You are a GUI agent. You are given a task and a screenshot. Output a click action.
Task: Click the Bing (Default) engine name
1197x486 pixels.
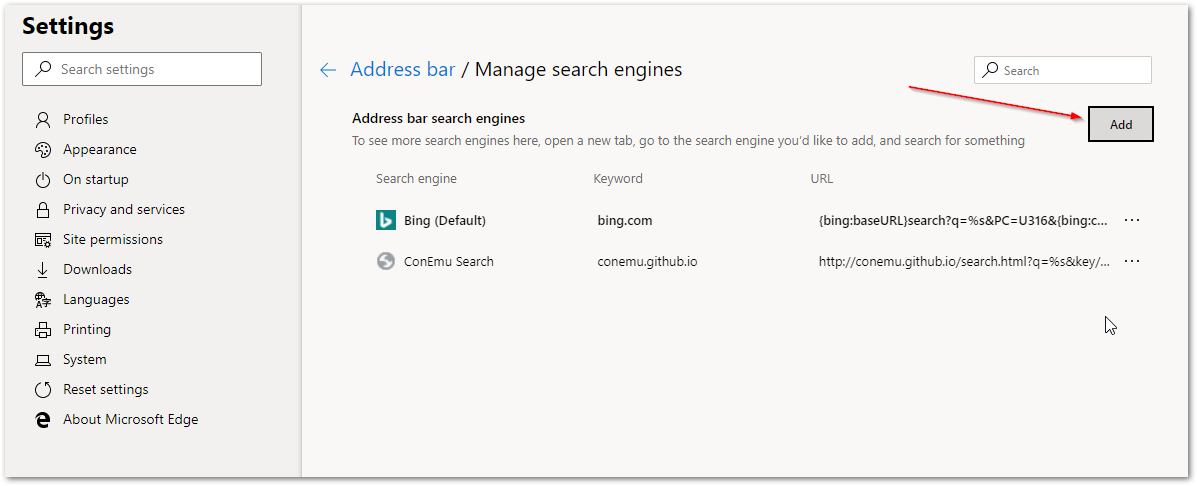click(x=445, y=221)
